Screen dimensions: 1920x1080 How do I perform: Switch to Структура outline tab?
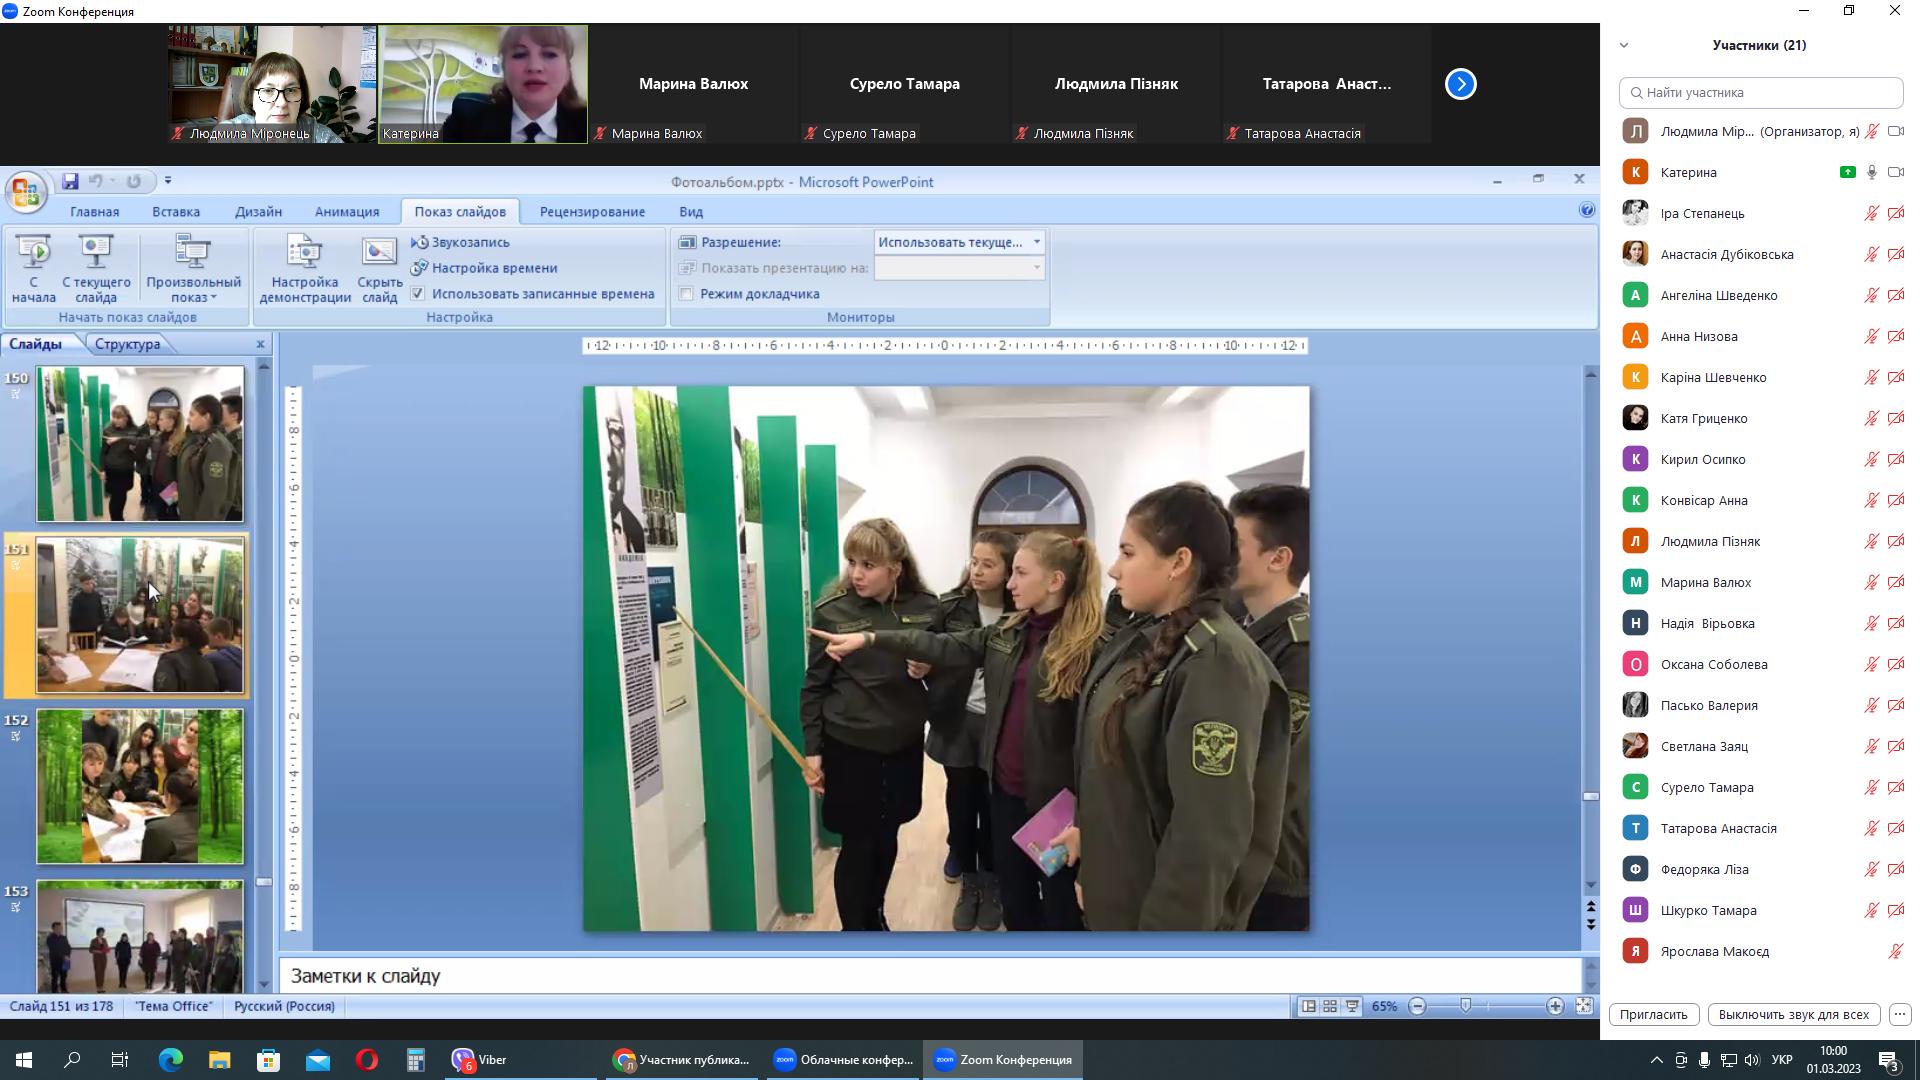pyautogui.click(x=127, y=344)
